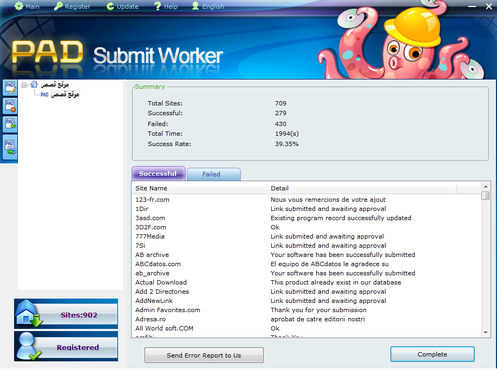Click detail 'Existing program record successfully updated'
Screen dimensions: 497x370
coord(341,218)
